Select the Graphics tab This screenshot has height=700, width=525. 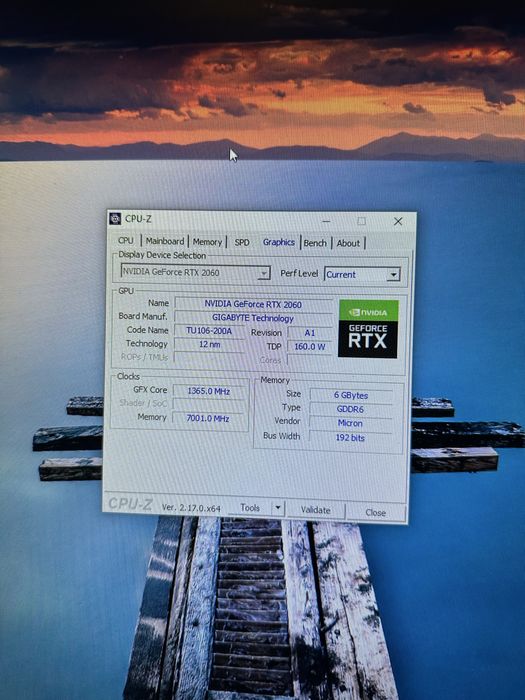point(279,242)
